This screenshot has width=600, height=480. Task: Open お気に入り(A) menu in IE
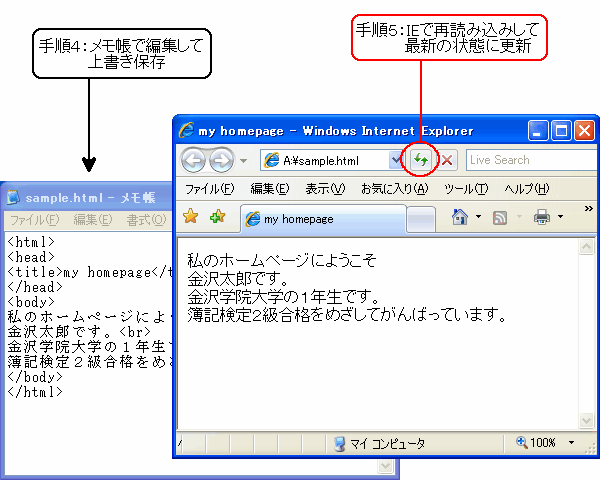[x=394, y=189]
